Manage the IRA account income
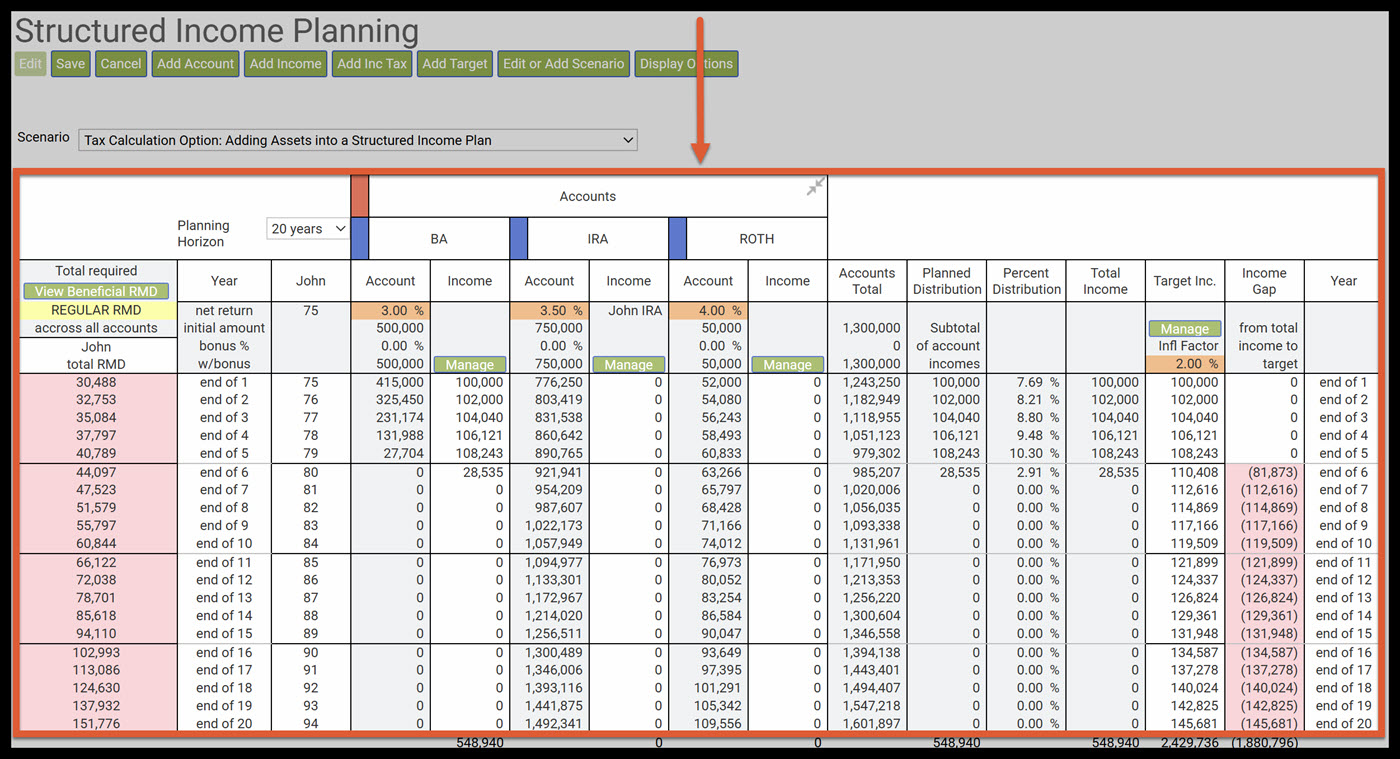The width and height of the screenshot is (1400, 759). coord(629,365)
